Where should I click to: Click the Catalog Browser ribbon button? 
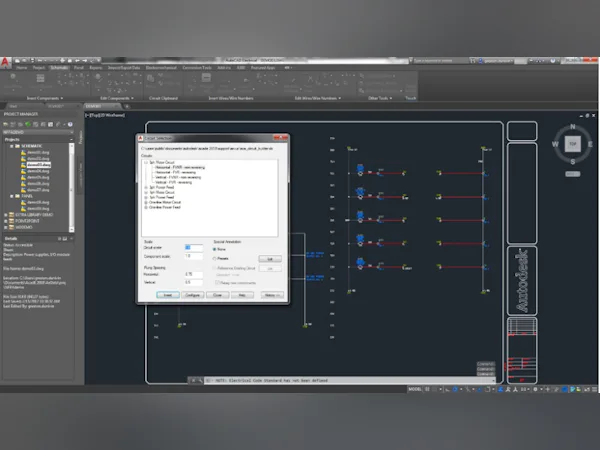click(x=40, y=81)
